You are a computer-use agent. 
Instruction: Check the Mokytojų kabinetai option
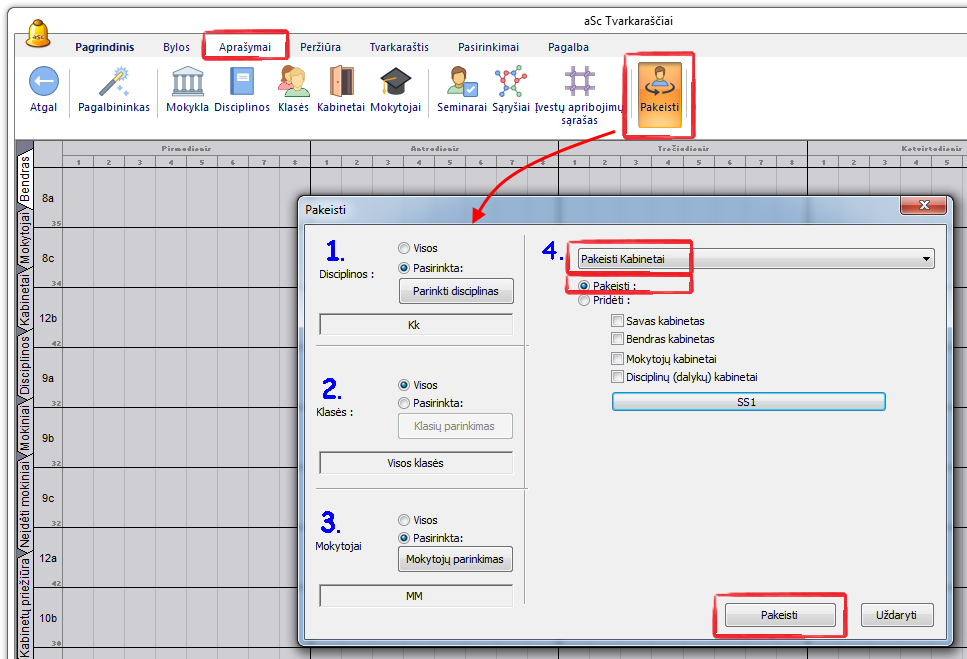coord(618,358)
